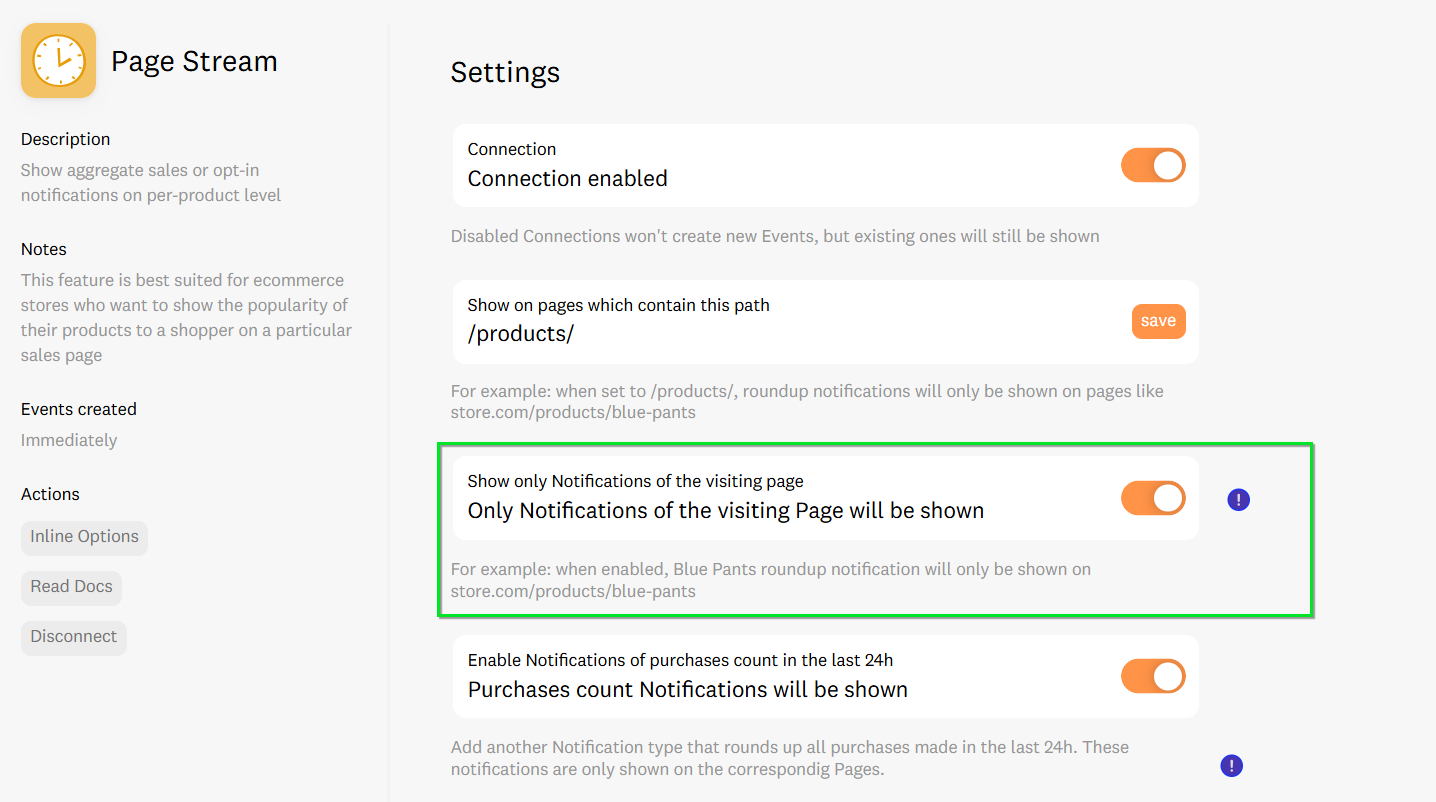Select the Description section label
Image resolution: width=1436 pixels, height=802 pixels.
(x=65, y=139)
